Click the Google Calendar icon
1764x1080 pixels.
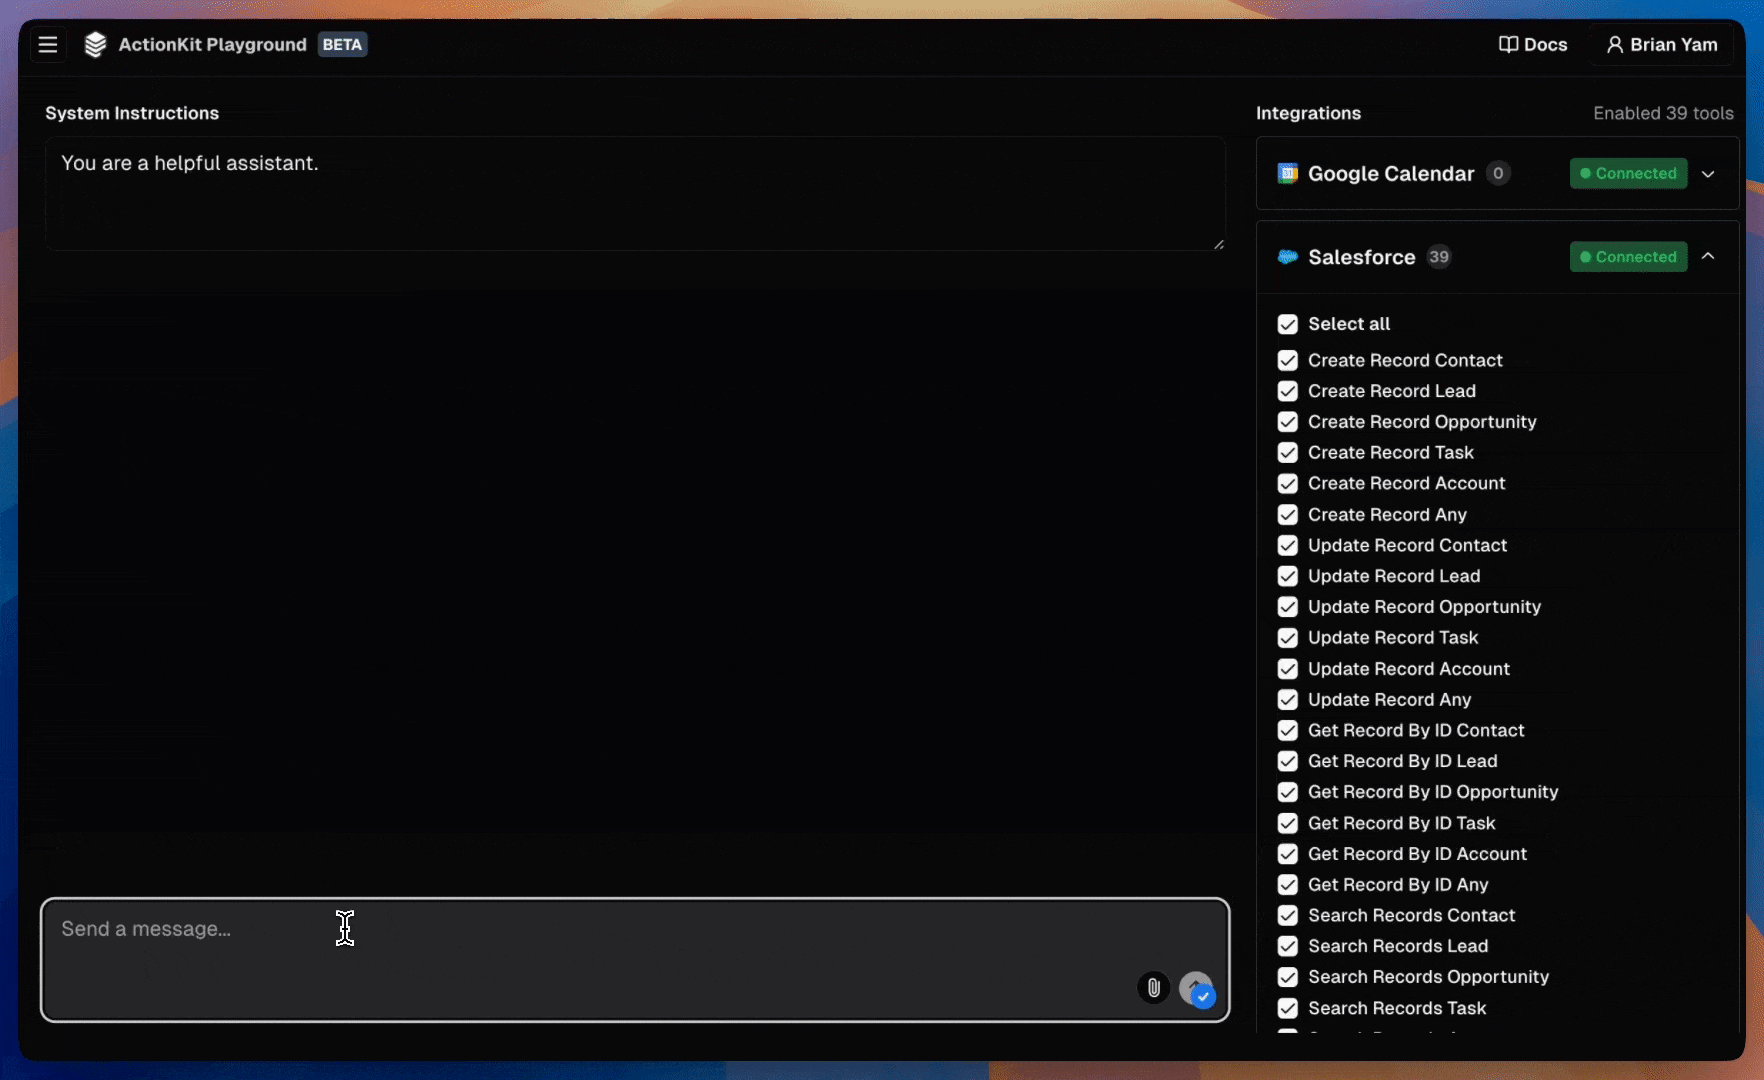click(x=1287, y=174)
